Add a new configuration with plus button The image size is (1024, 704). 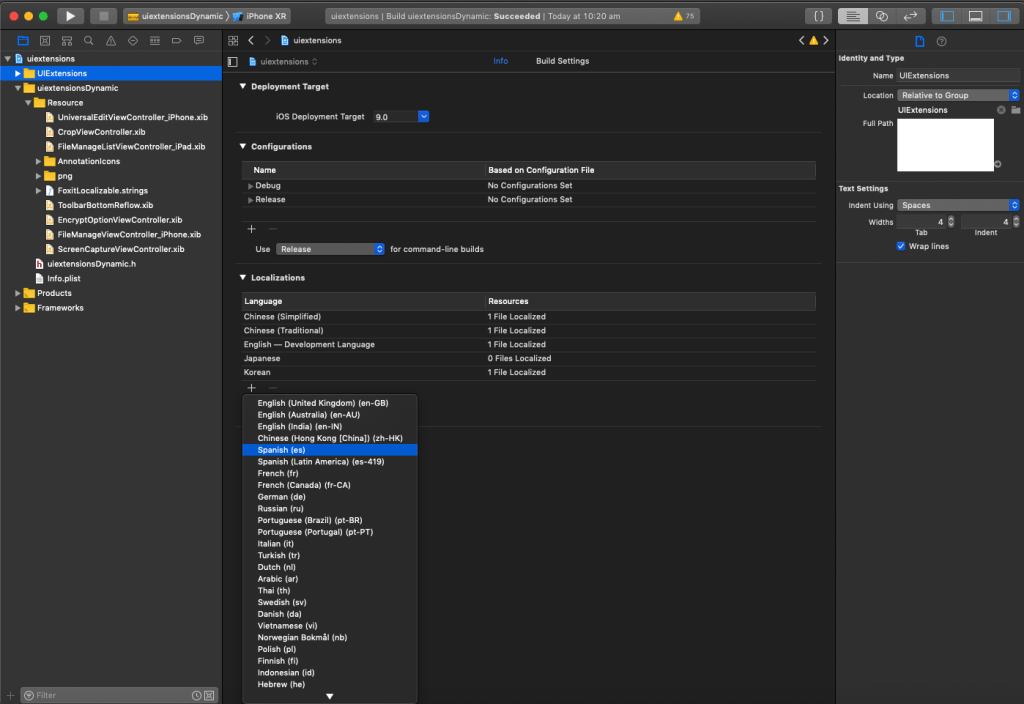pyautogui.click(x=251, y=229)
